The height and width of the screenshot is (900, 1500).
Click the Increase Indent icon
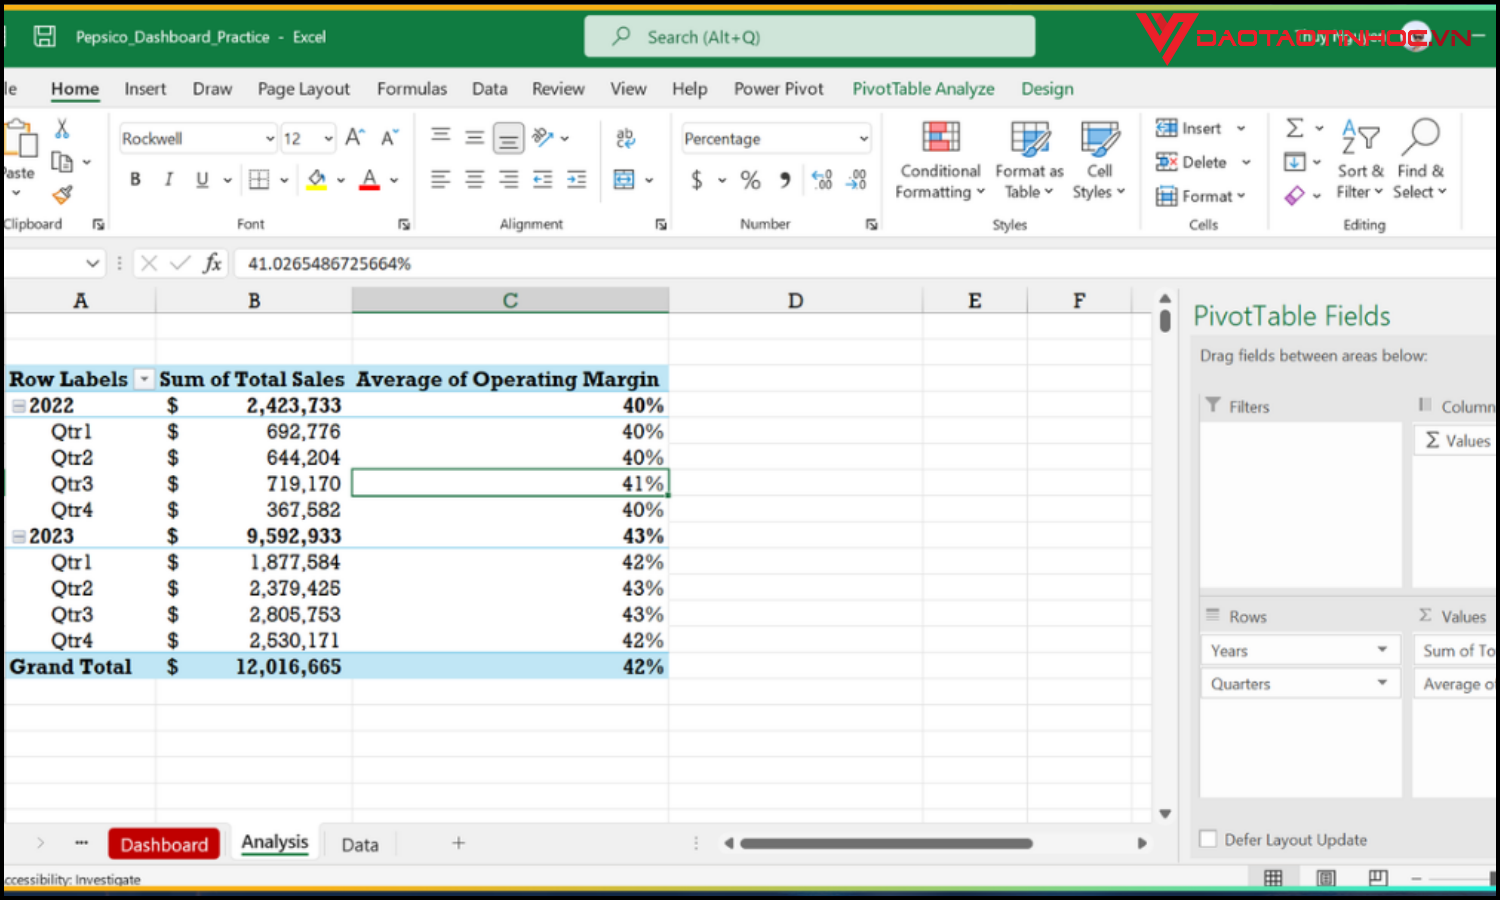(x=577, y=179)
